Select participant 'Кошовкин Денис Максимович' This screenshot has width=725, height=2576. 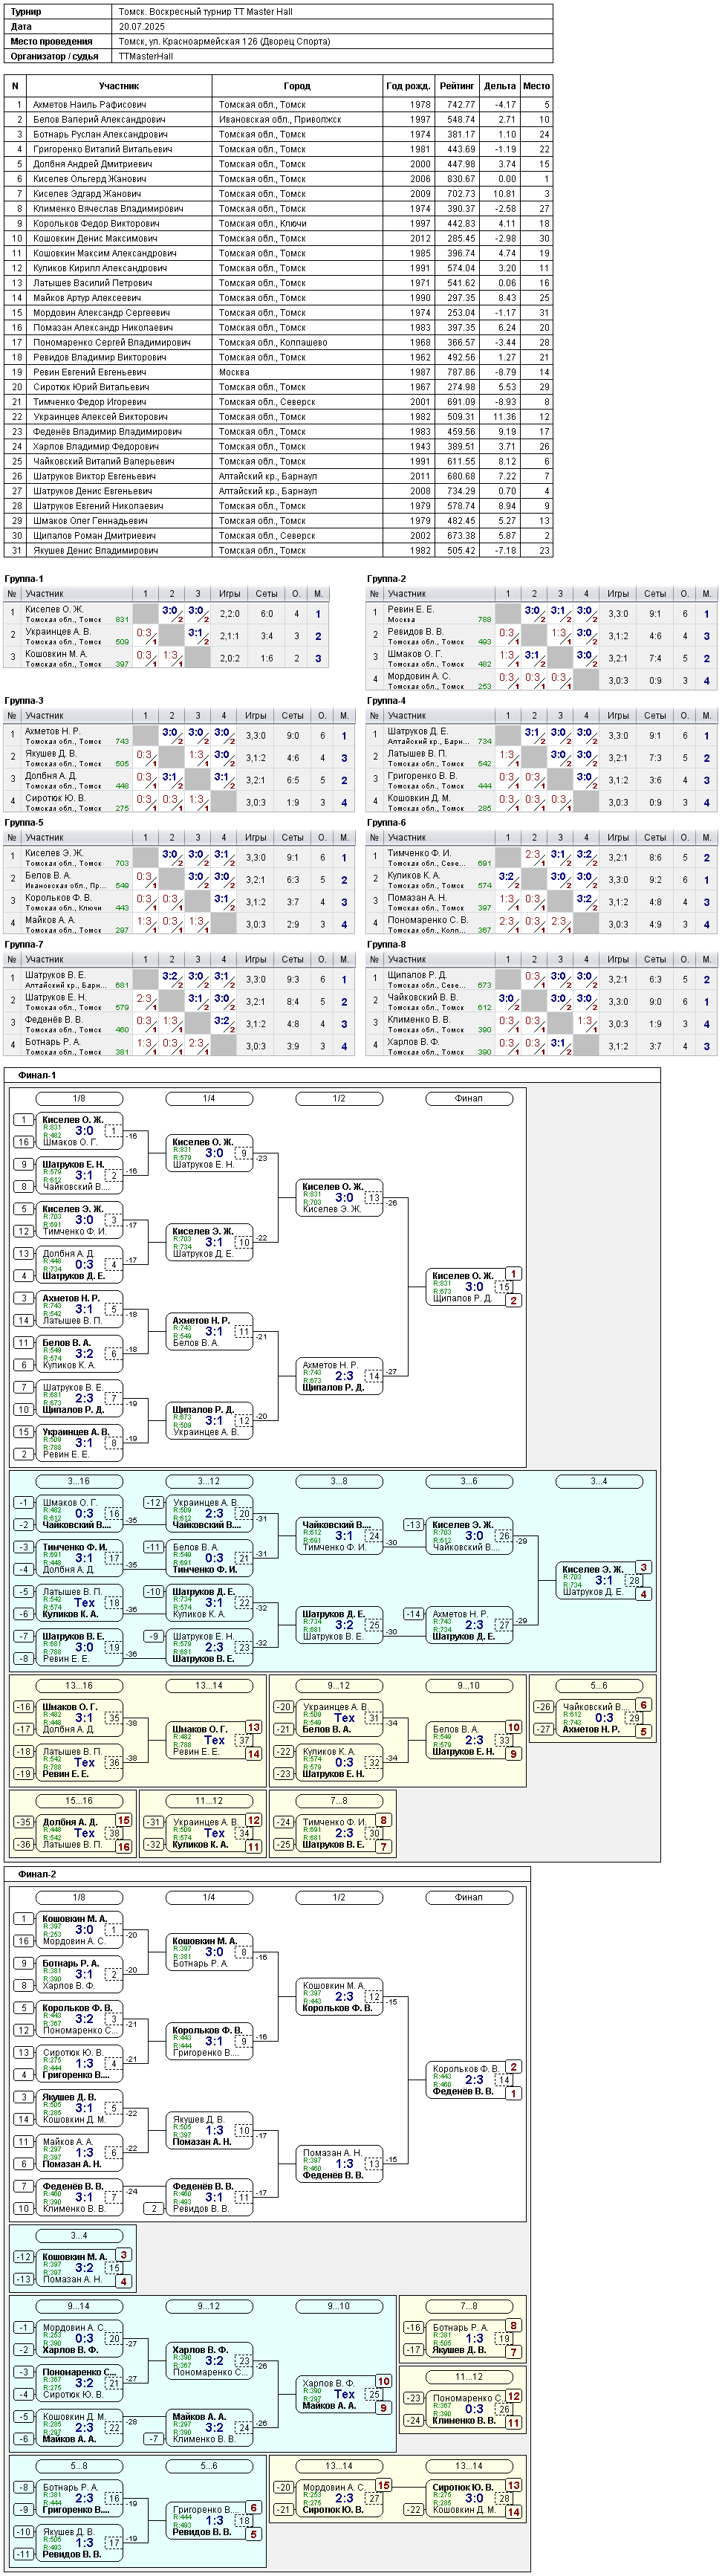pos(95,239)
